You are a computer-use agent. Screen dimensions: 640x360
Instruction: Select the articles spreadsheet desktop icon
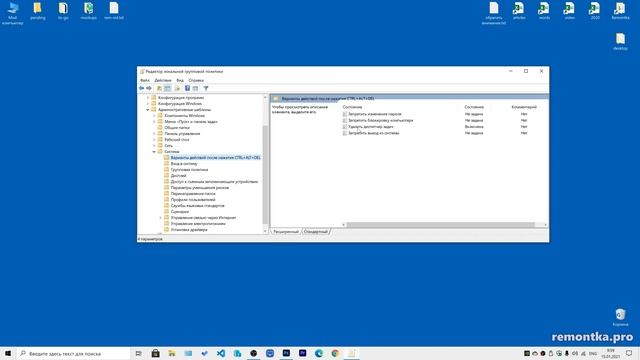pos(519,11)
